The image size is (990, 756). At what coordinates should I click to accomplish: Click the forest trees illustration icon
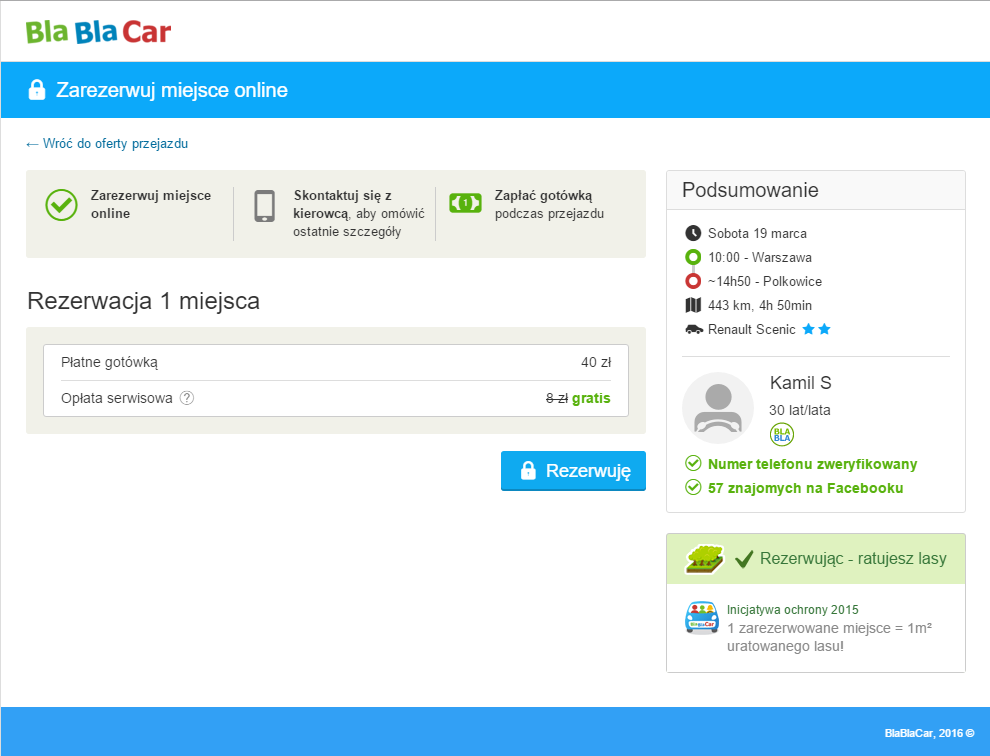[705, 559]
